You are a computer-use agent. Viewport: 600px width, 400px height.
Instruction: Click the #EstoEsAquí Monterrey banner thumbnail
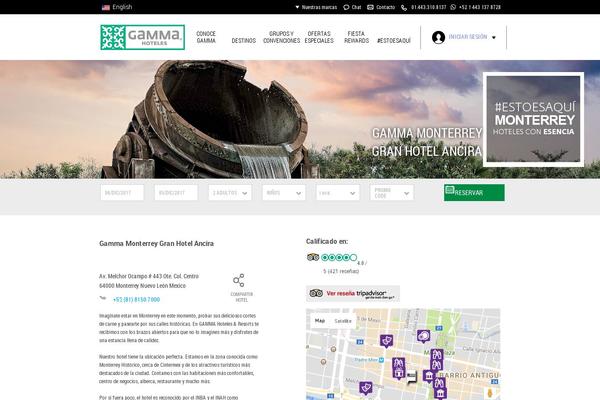[533, 119]
